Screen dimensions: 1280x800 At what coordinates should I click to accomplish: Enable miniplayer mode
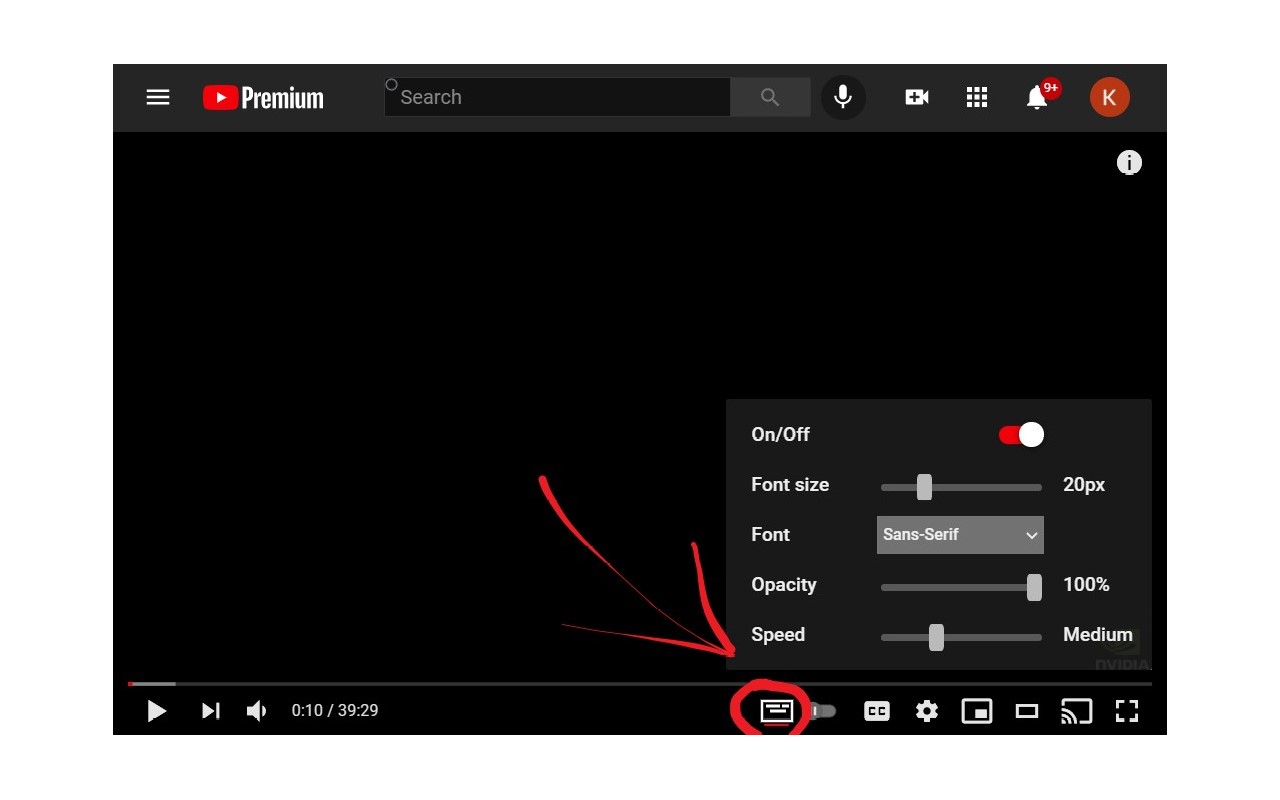click(977, 711)
